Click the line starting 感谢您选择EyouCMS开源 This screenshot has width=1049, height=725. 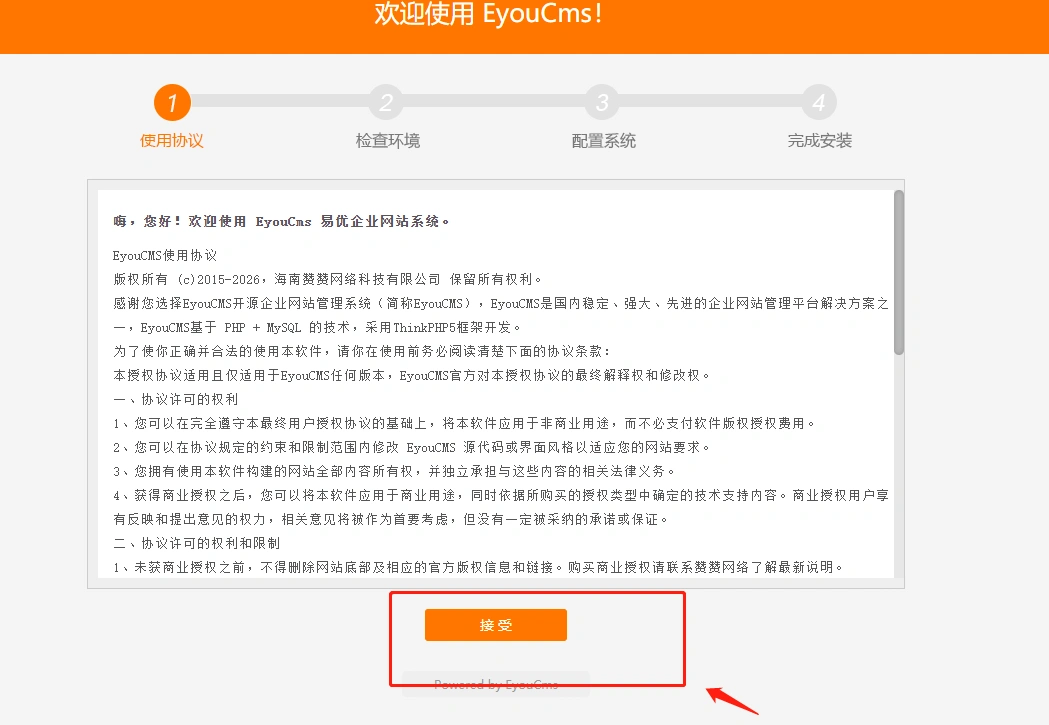tap(500, 315)
